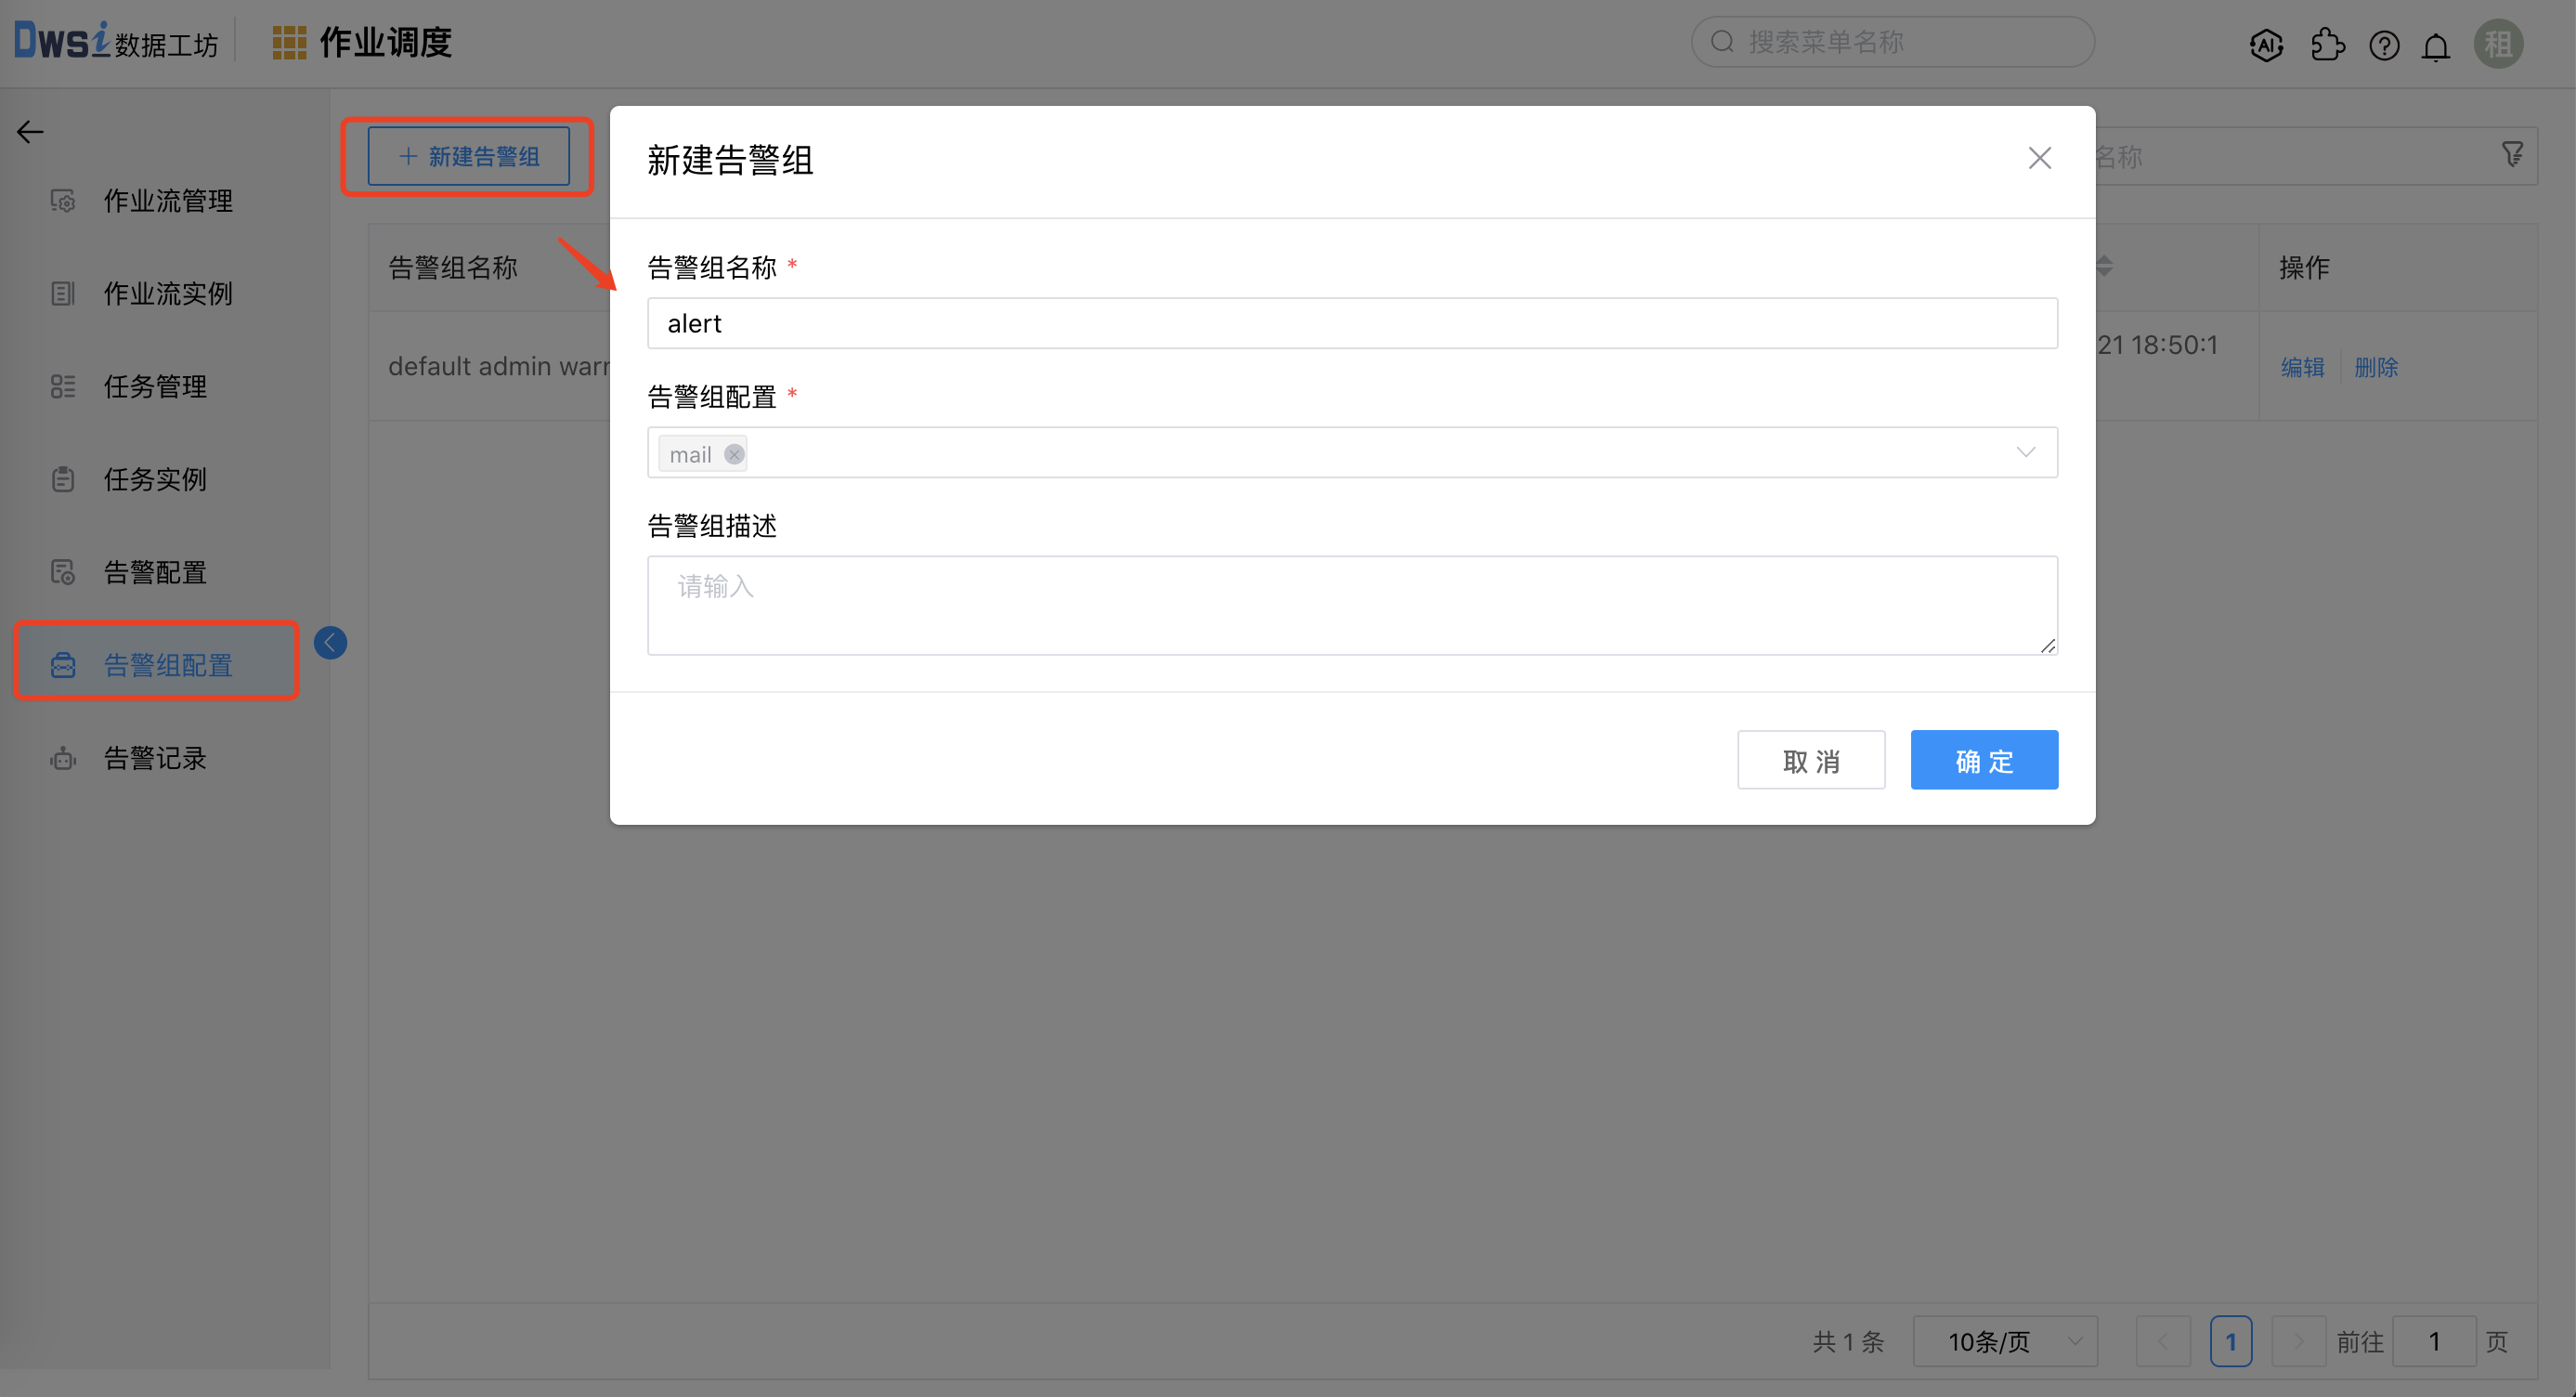This screenshot has width=2576, height=1397.
Task: Select the 作业流实例 sidebar icon
Action: [63, 292]
